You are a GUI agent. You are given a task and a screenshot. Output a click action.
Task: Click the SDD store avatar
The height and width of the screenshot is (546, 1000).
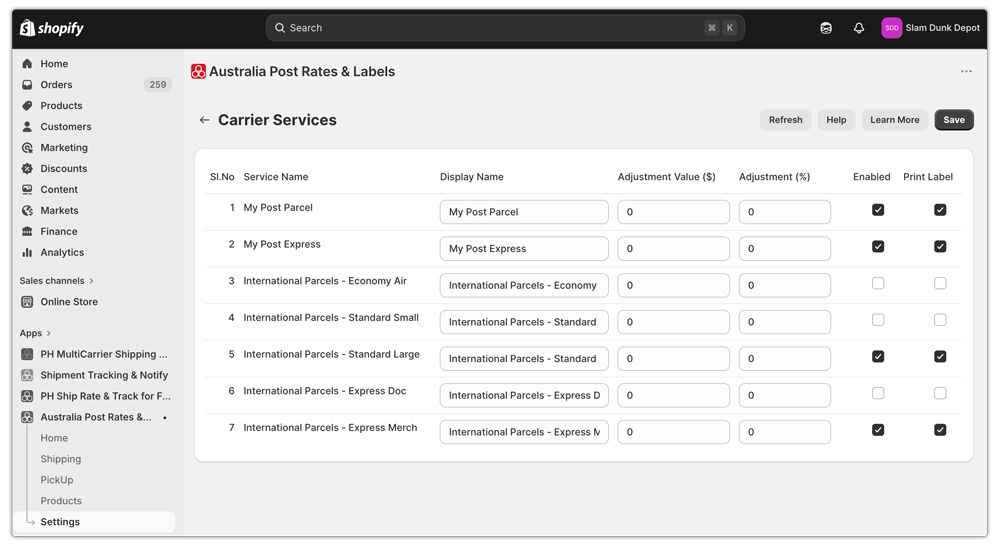coord(892,28)
